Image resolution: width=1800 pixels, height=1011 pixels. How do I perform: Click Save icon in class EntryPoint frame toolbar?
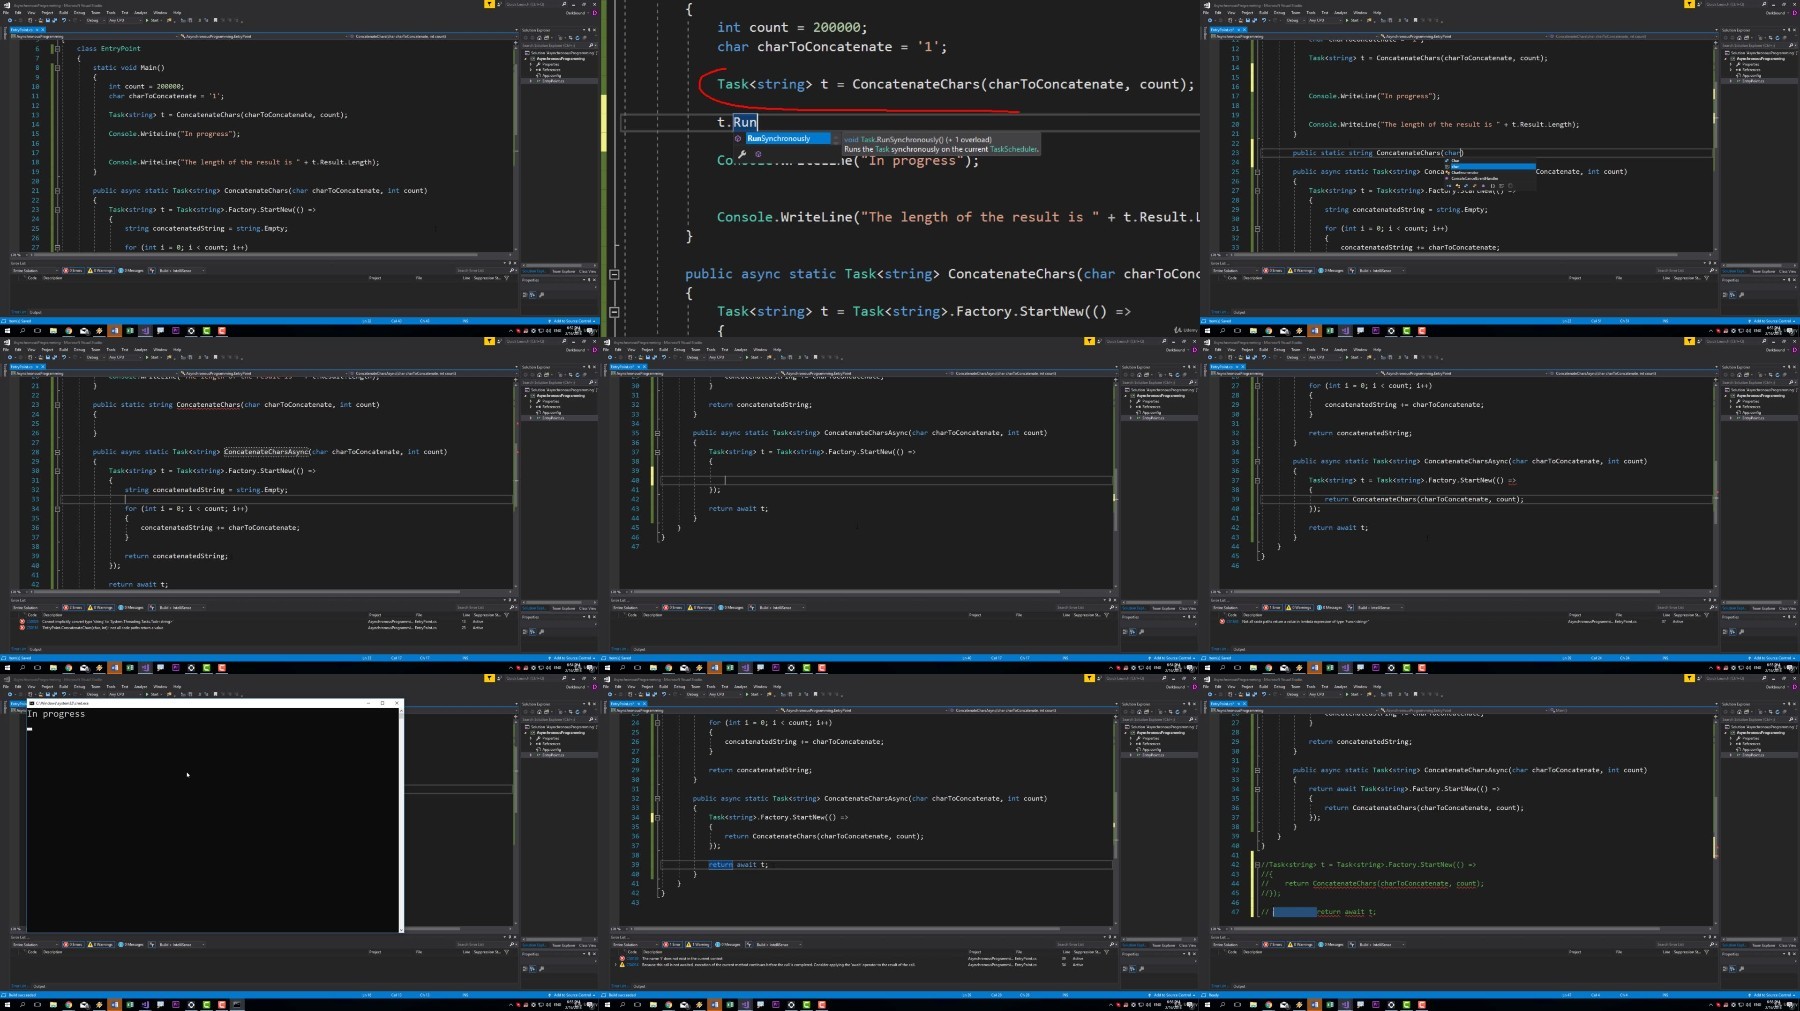point(48,20)
